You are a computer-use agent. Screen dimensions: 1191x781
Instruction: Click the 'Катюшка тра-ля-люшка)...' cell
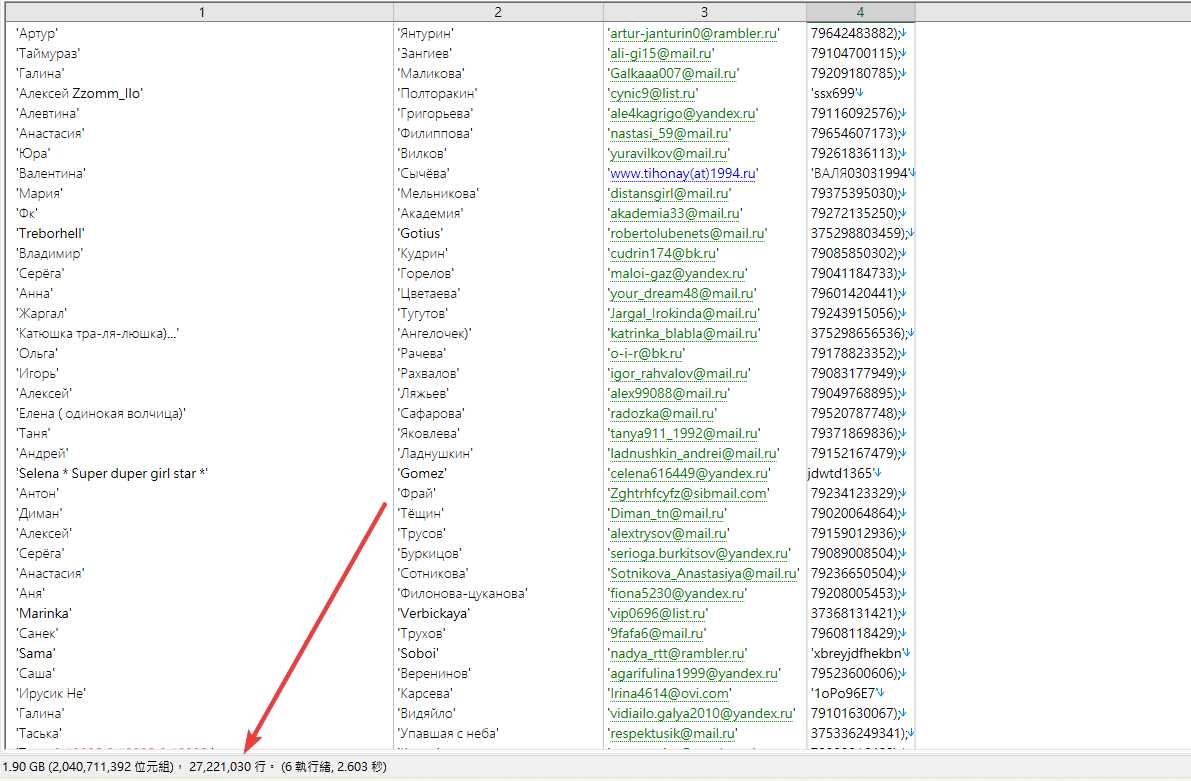point(97,334)
